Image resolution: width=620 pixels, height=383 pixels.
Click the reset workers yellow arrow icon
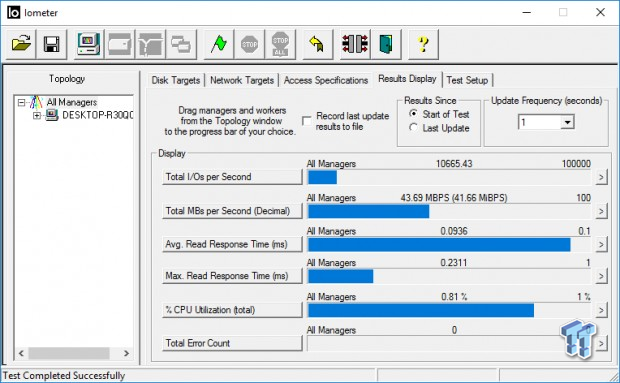click(318, 44)
